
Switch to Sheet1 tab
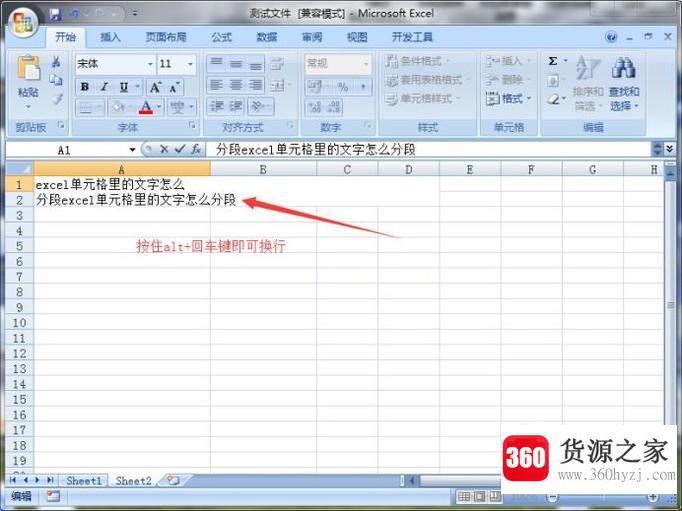[x=84, y=481]
